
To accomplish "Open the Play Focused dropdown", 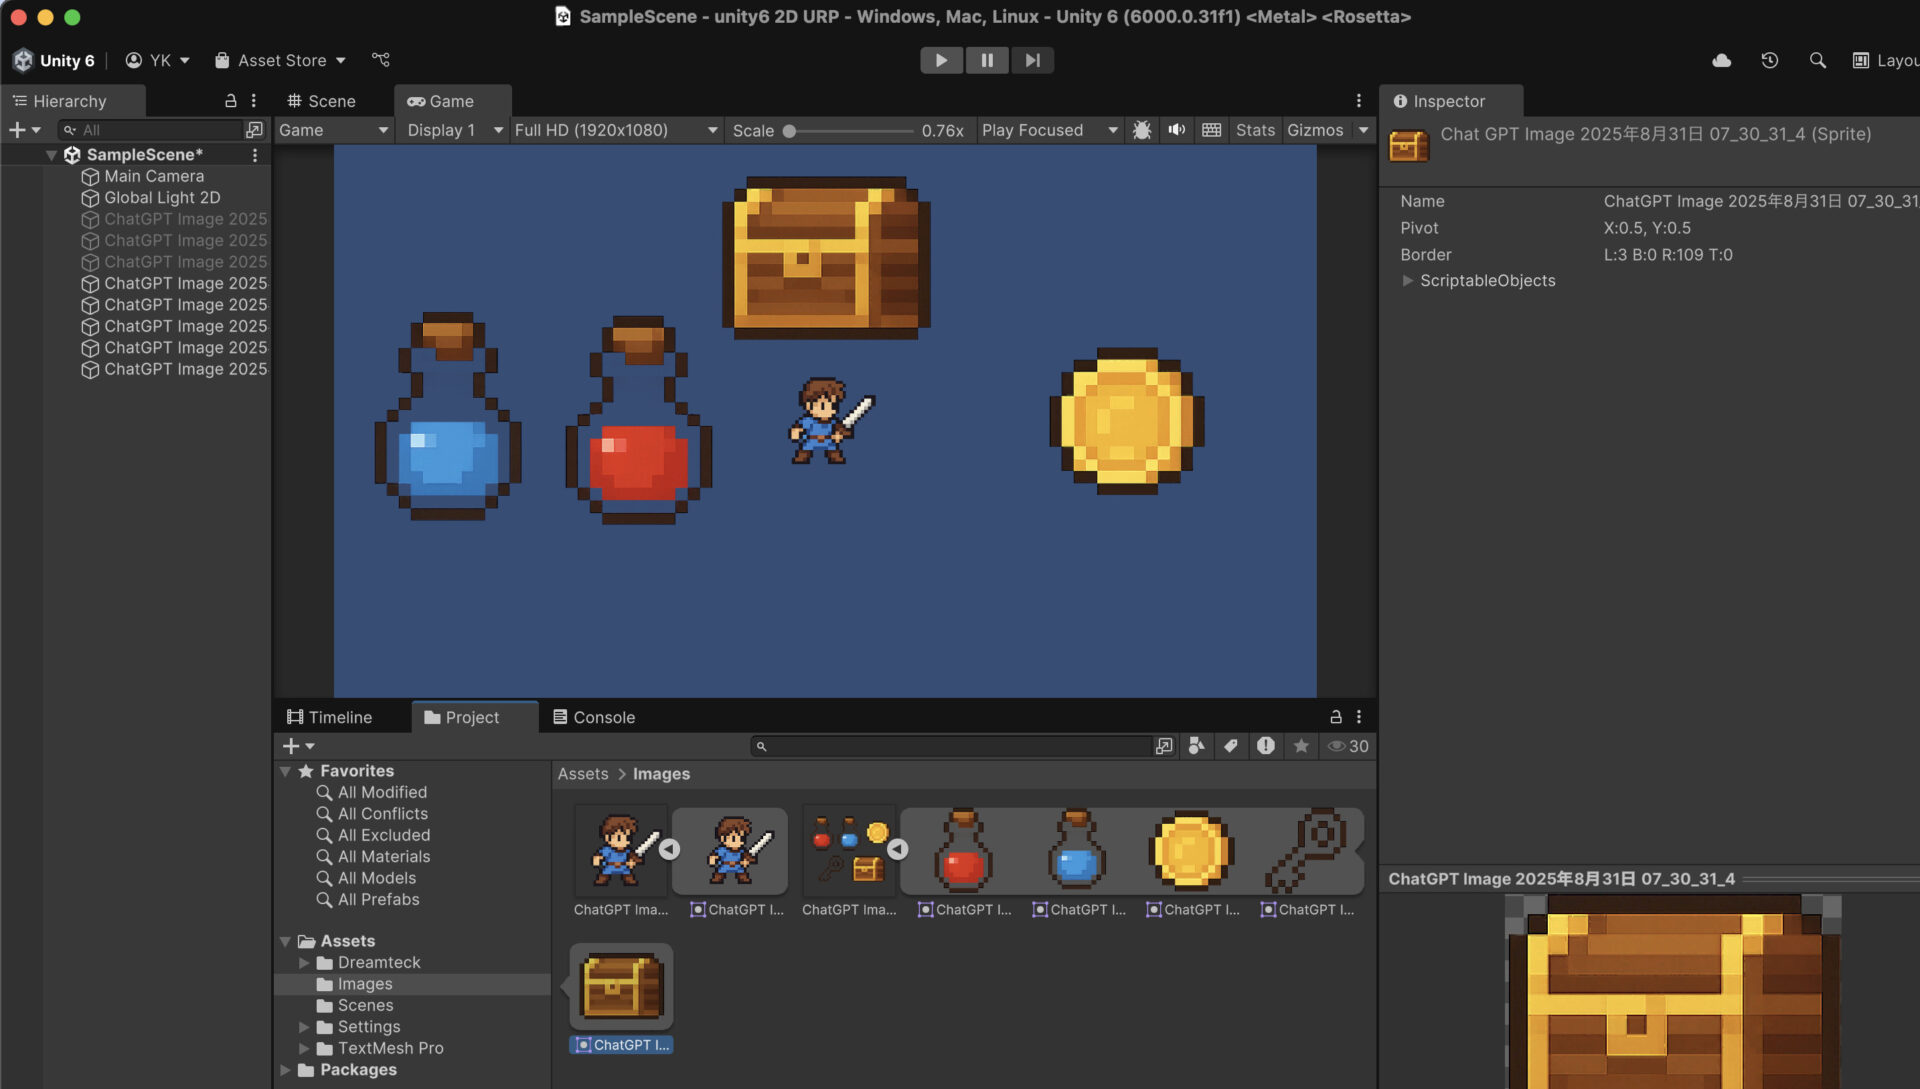I will [1049, 130].
